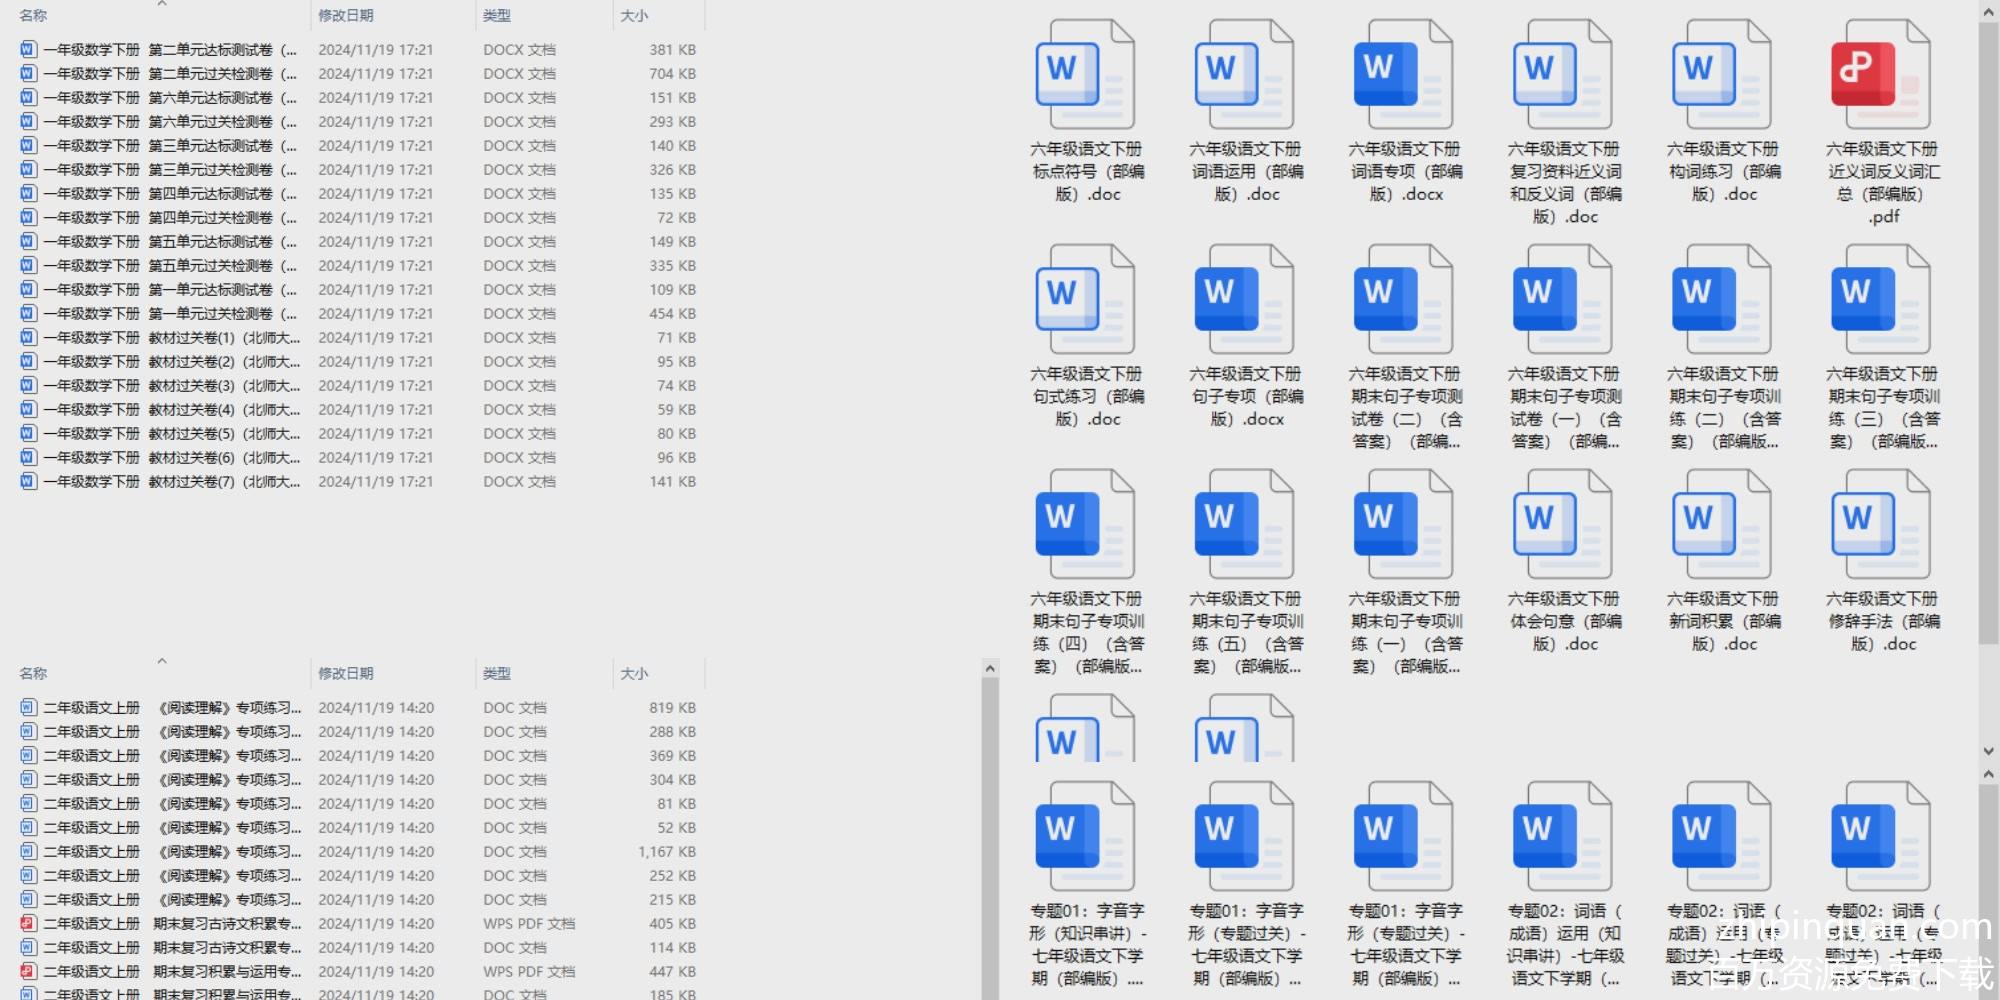This screenshot has width=2000, height=1000.
Task: Select the 体会句意 document icon
Action: [x=1562, y=526]
